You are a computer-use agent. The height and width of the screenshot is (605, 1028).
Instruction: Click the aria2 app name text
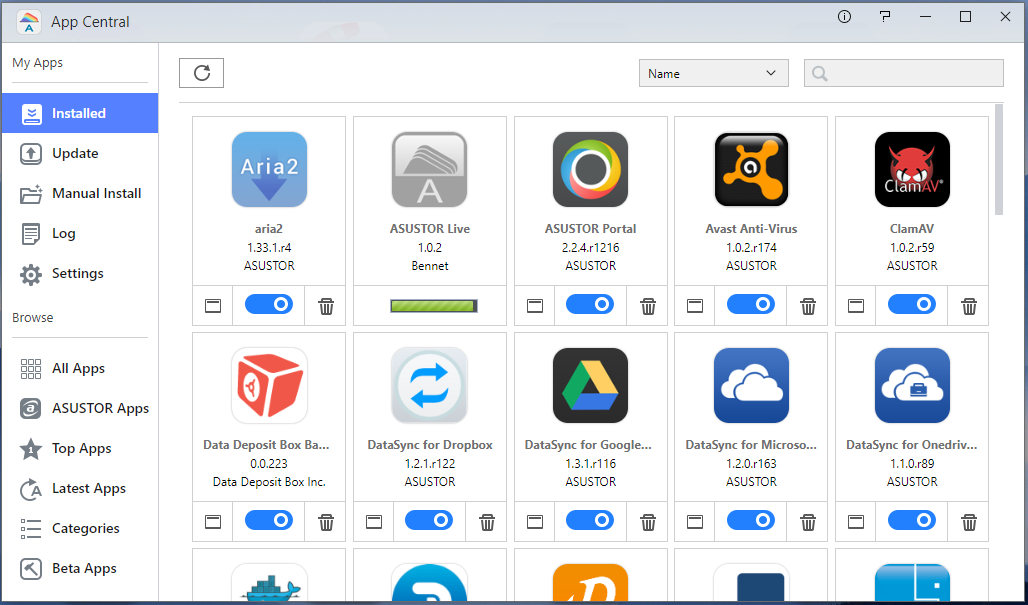[269, 229]
